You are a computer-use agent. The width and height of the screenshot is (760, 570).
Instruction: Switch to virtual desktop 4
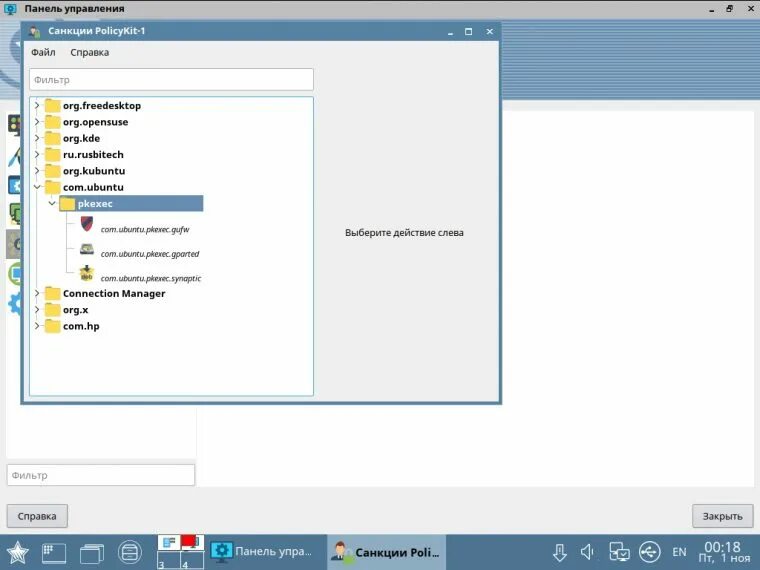[x=192, y=560]
